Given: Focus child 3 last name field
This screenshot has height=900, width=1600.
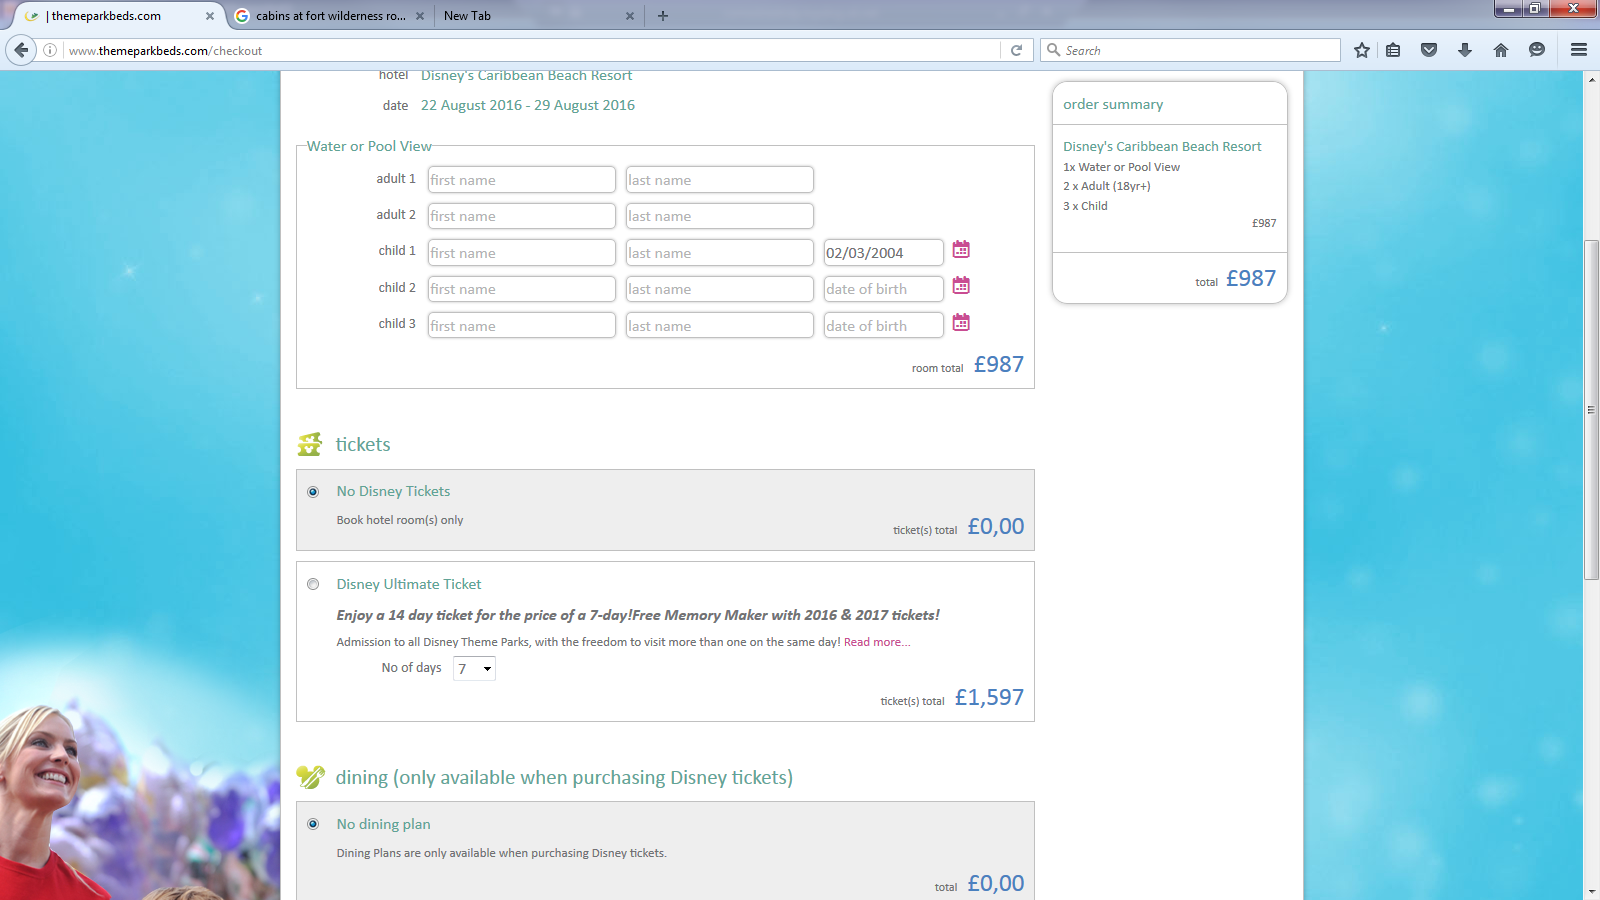Looking at the screenshot, I should 719,326.
